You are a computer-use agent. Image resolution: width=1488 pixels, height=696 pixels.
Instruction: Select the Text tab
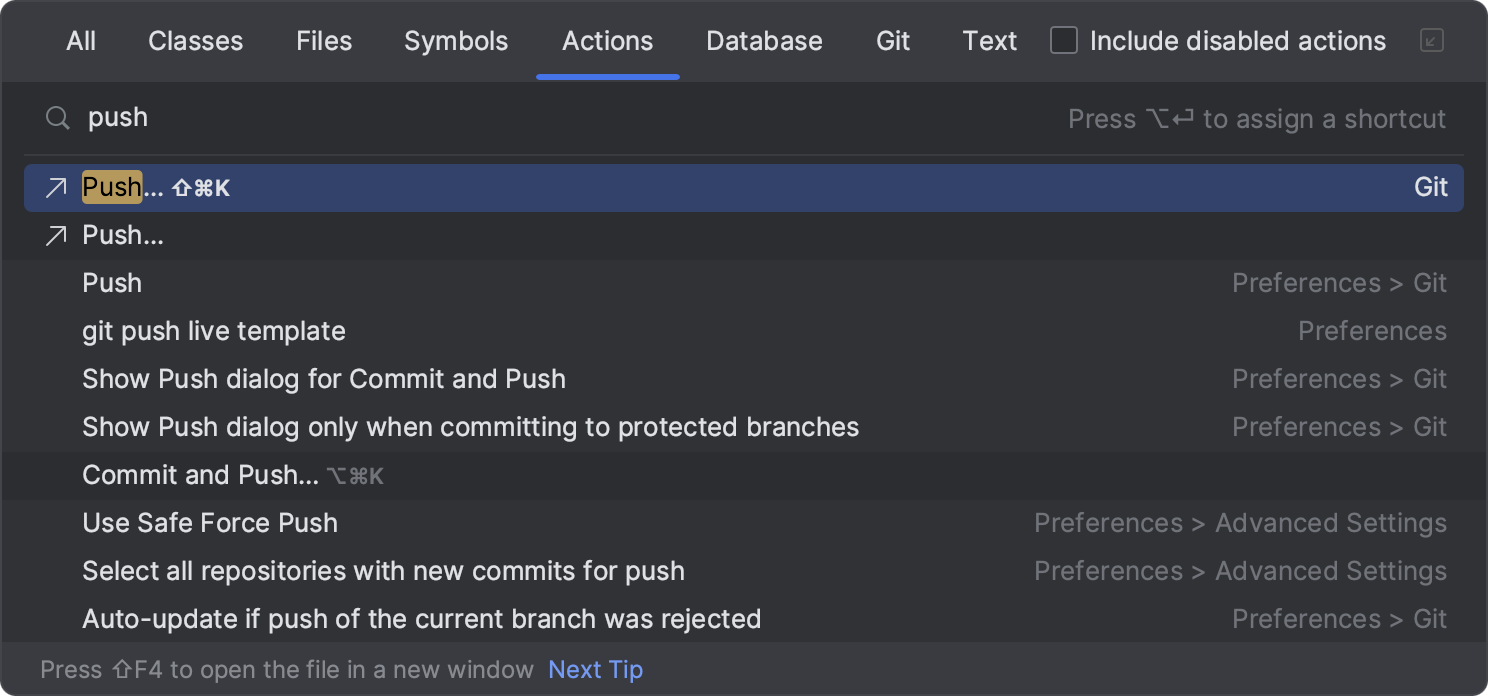coord(989,41)
